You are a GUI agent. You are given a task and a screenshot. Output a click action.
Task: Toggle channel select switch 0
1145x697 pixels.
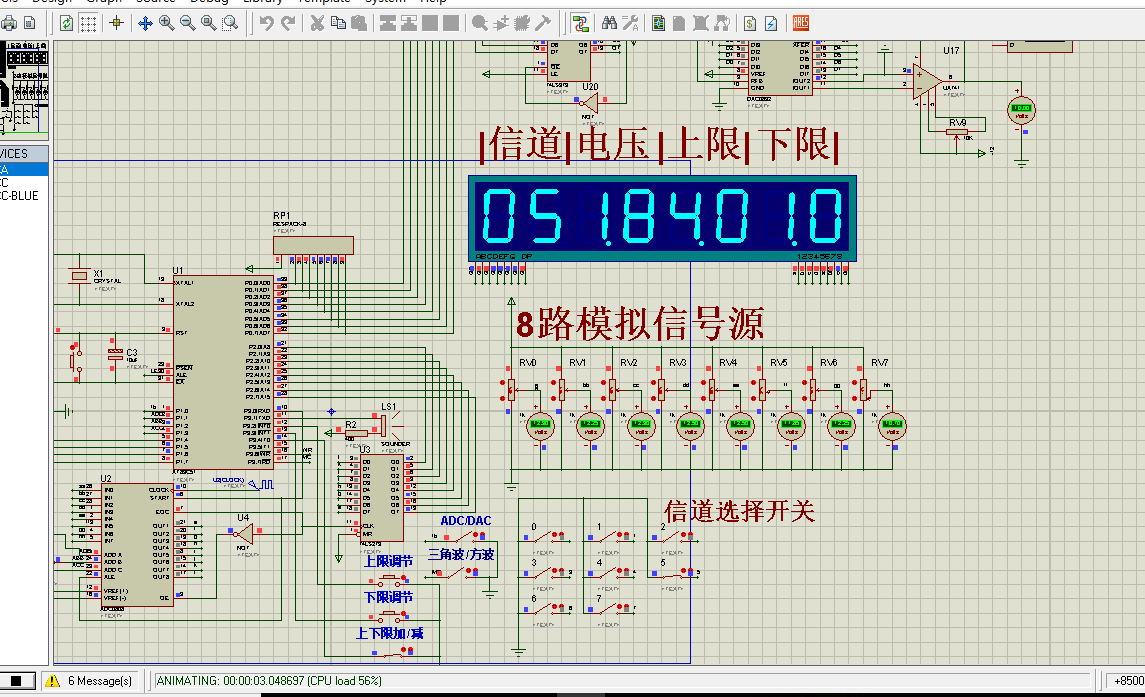click(544, 538)
